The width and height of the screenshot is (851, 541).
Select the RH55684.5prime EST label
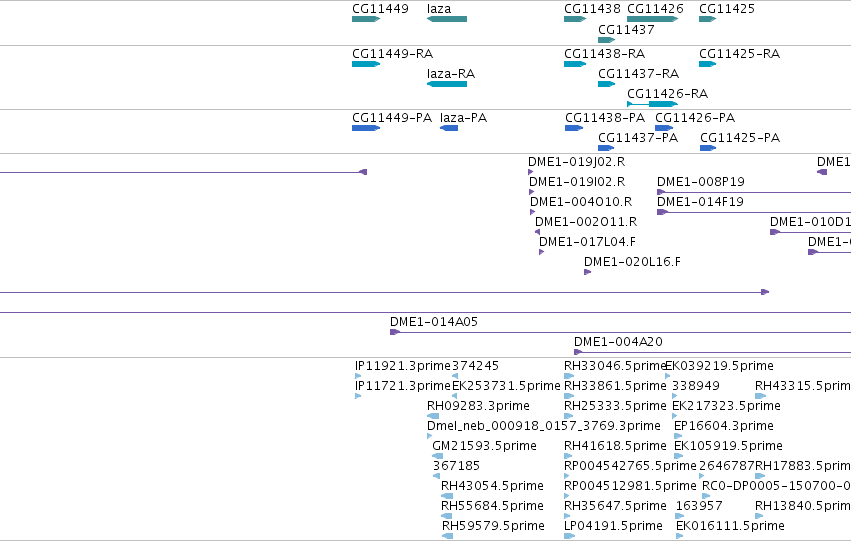tap(492, 506)
